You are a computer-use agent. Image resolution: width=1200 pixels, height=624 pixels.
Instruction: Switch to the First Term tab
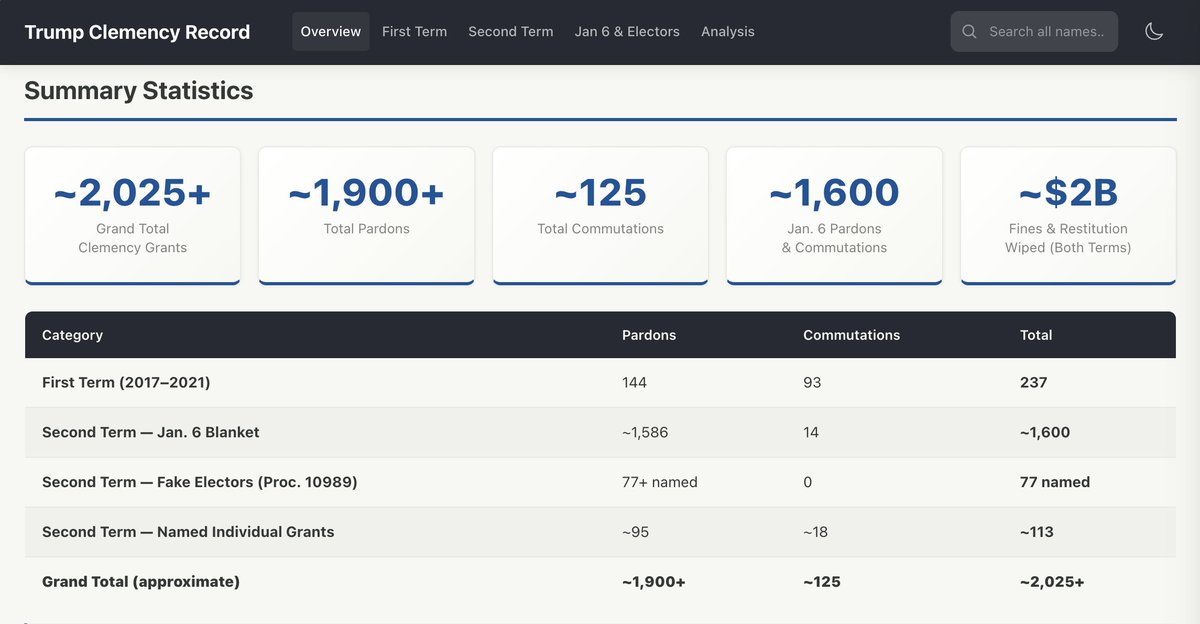tap(414, 32)
